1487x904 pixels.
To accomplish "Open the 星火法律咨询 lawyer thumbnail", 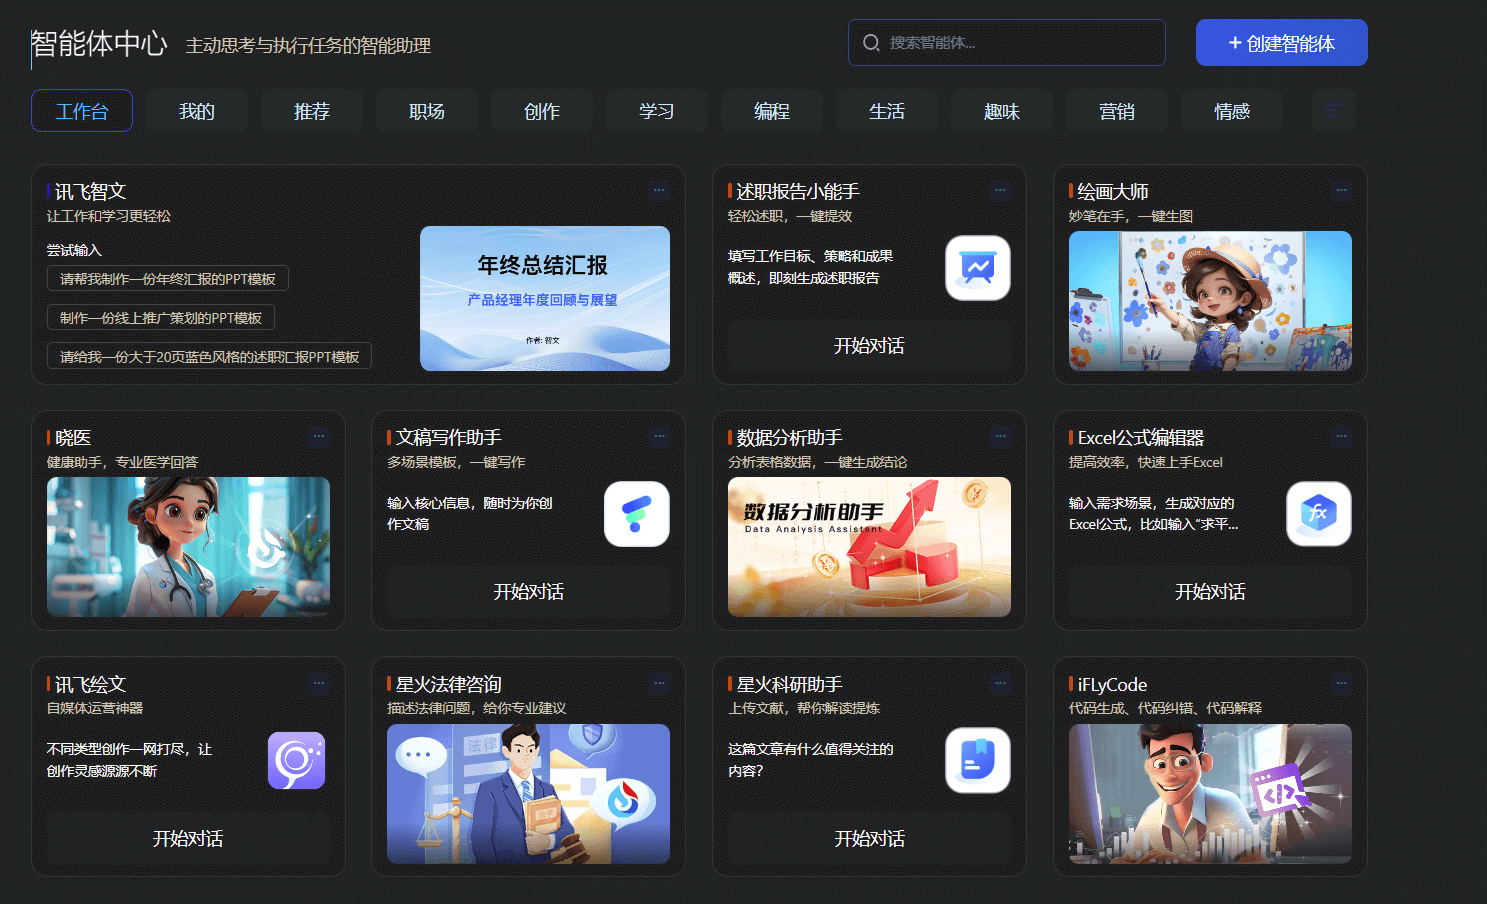I will [528, 794].
